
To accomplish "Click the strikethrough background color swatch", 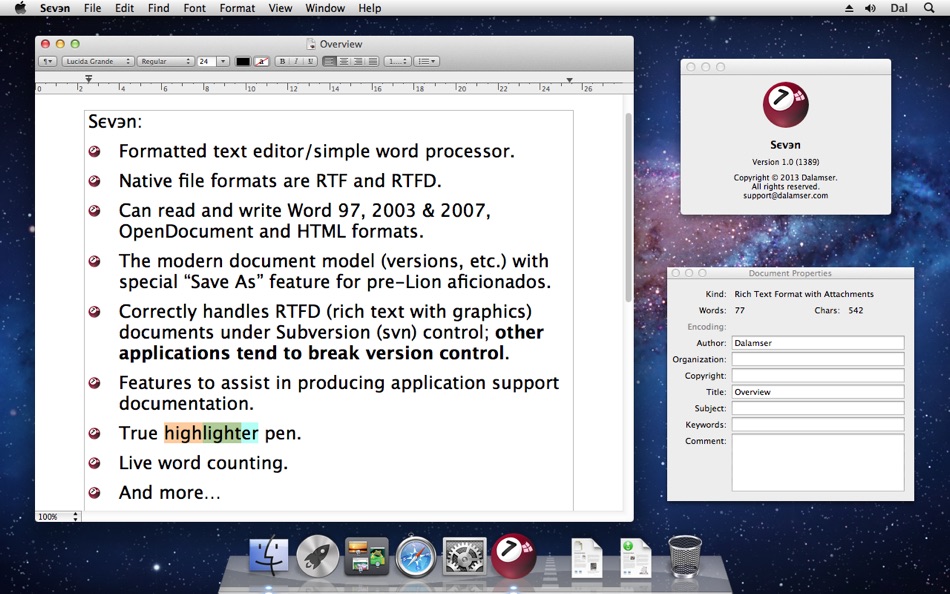I will point(262,61).
